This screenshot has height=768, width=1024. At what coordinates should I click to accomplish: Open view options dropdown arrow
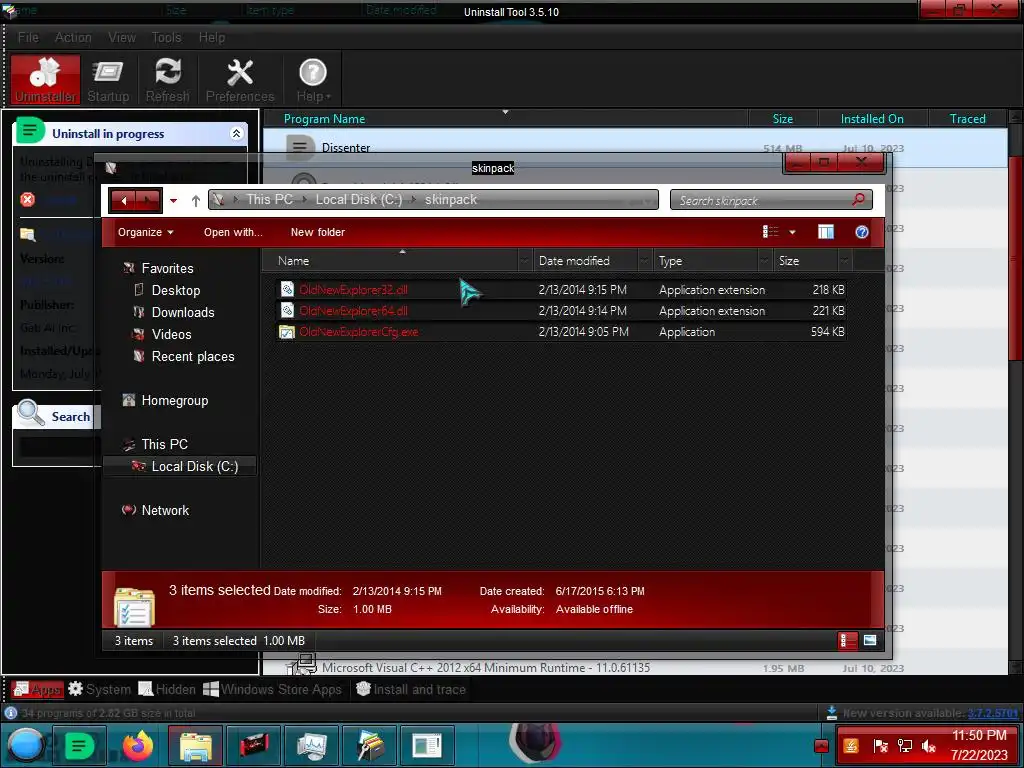[792, 232]
